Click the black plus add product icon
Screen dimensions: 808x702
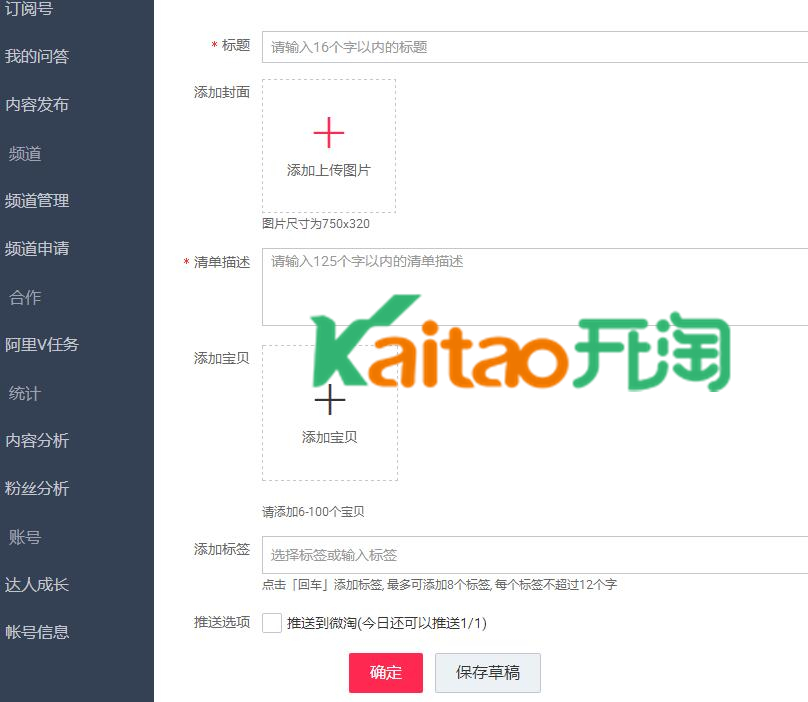coord(329,400)
